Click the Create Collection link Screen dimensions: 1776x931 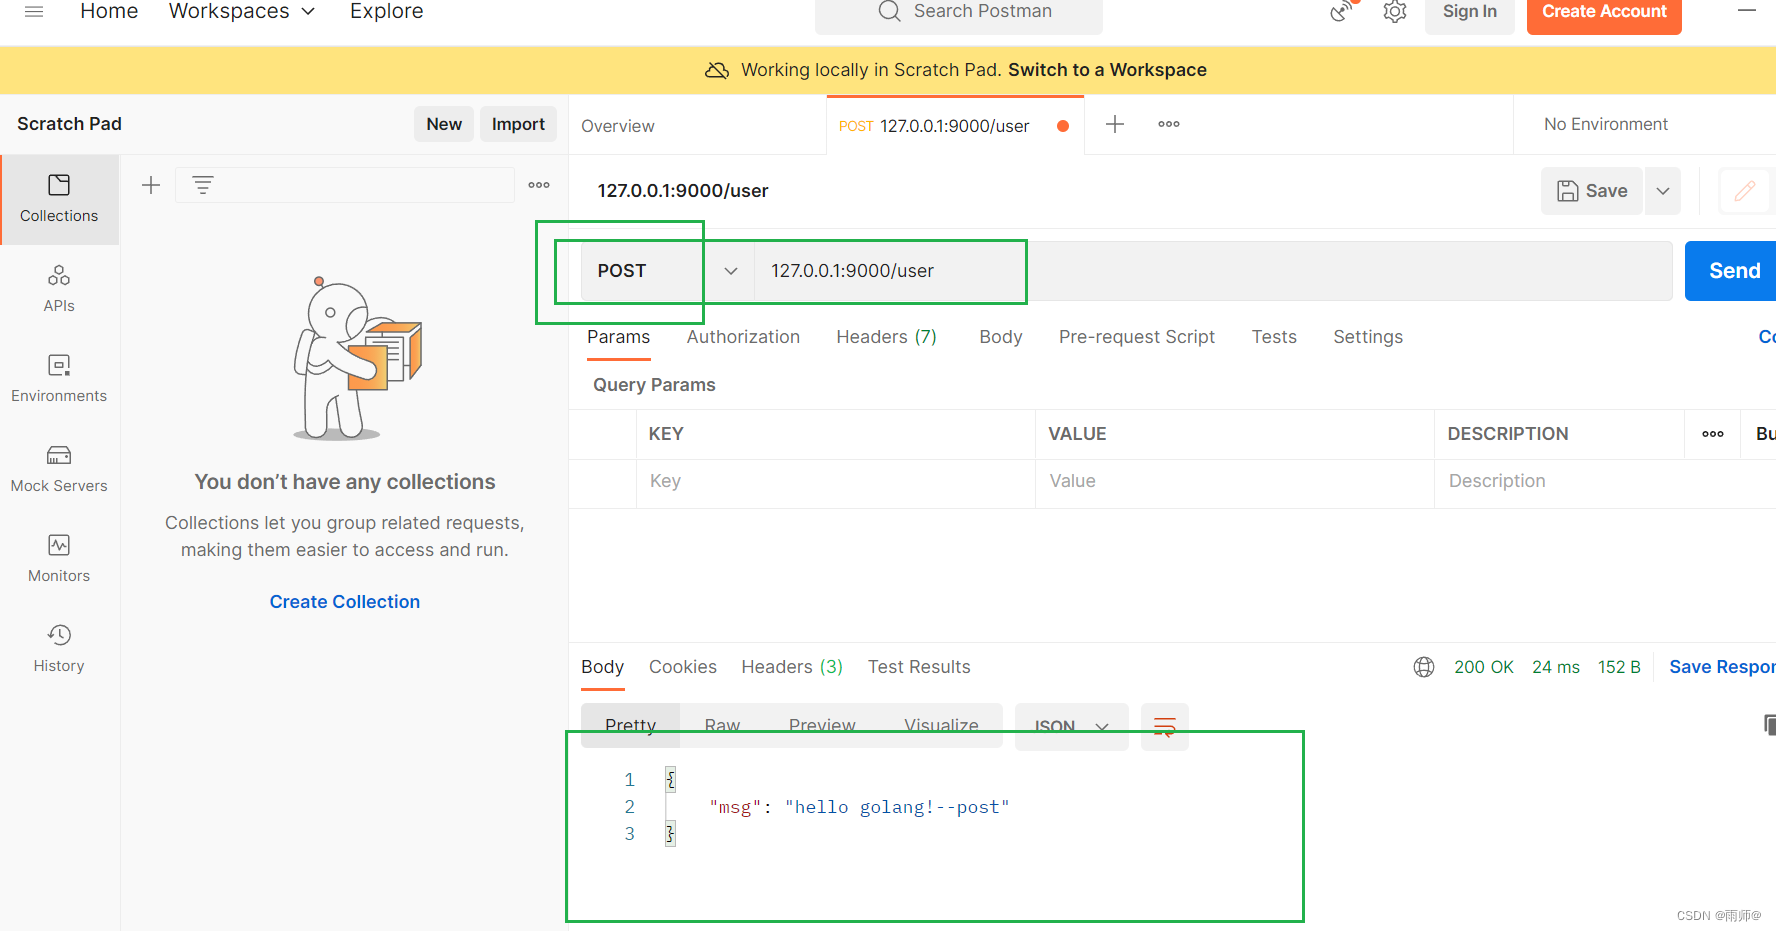(345, 602)
